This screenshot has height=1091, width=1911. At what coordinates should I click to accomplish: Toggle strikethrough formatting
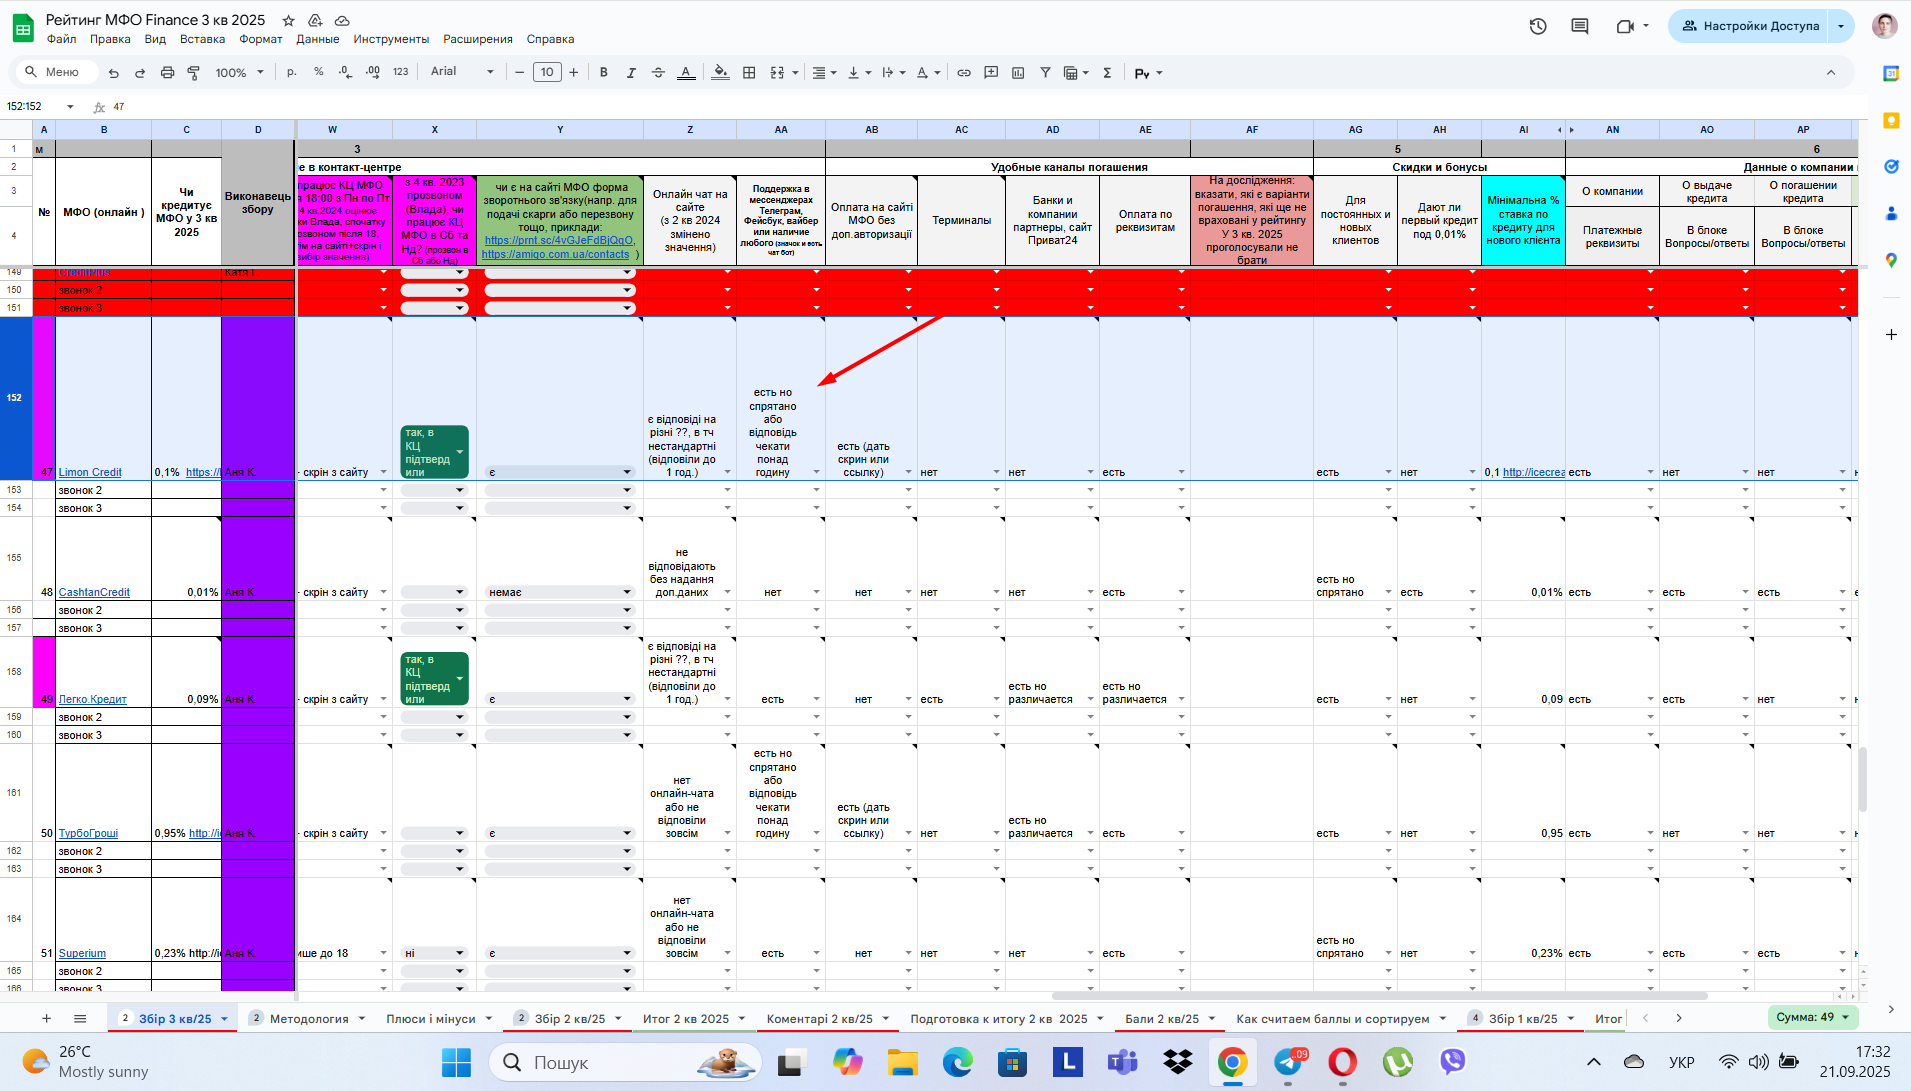(x=658, y=73)
